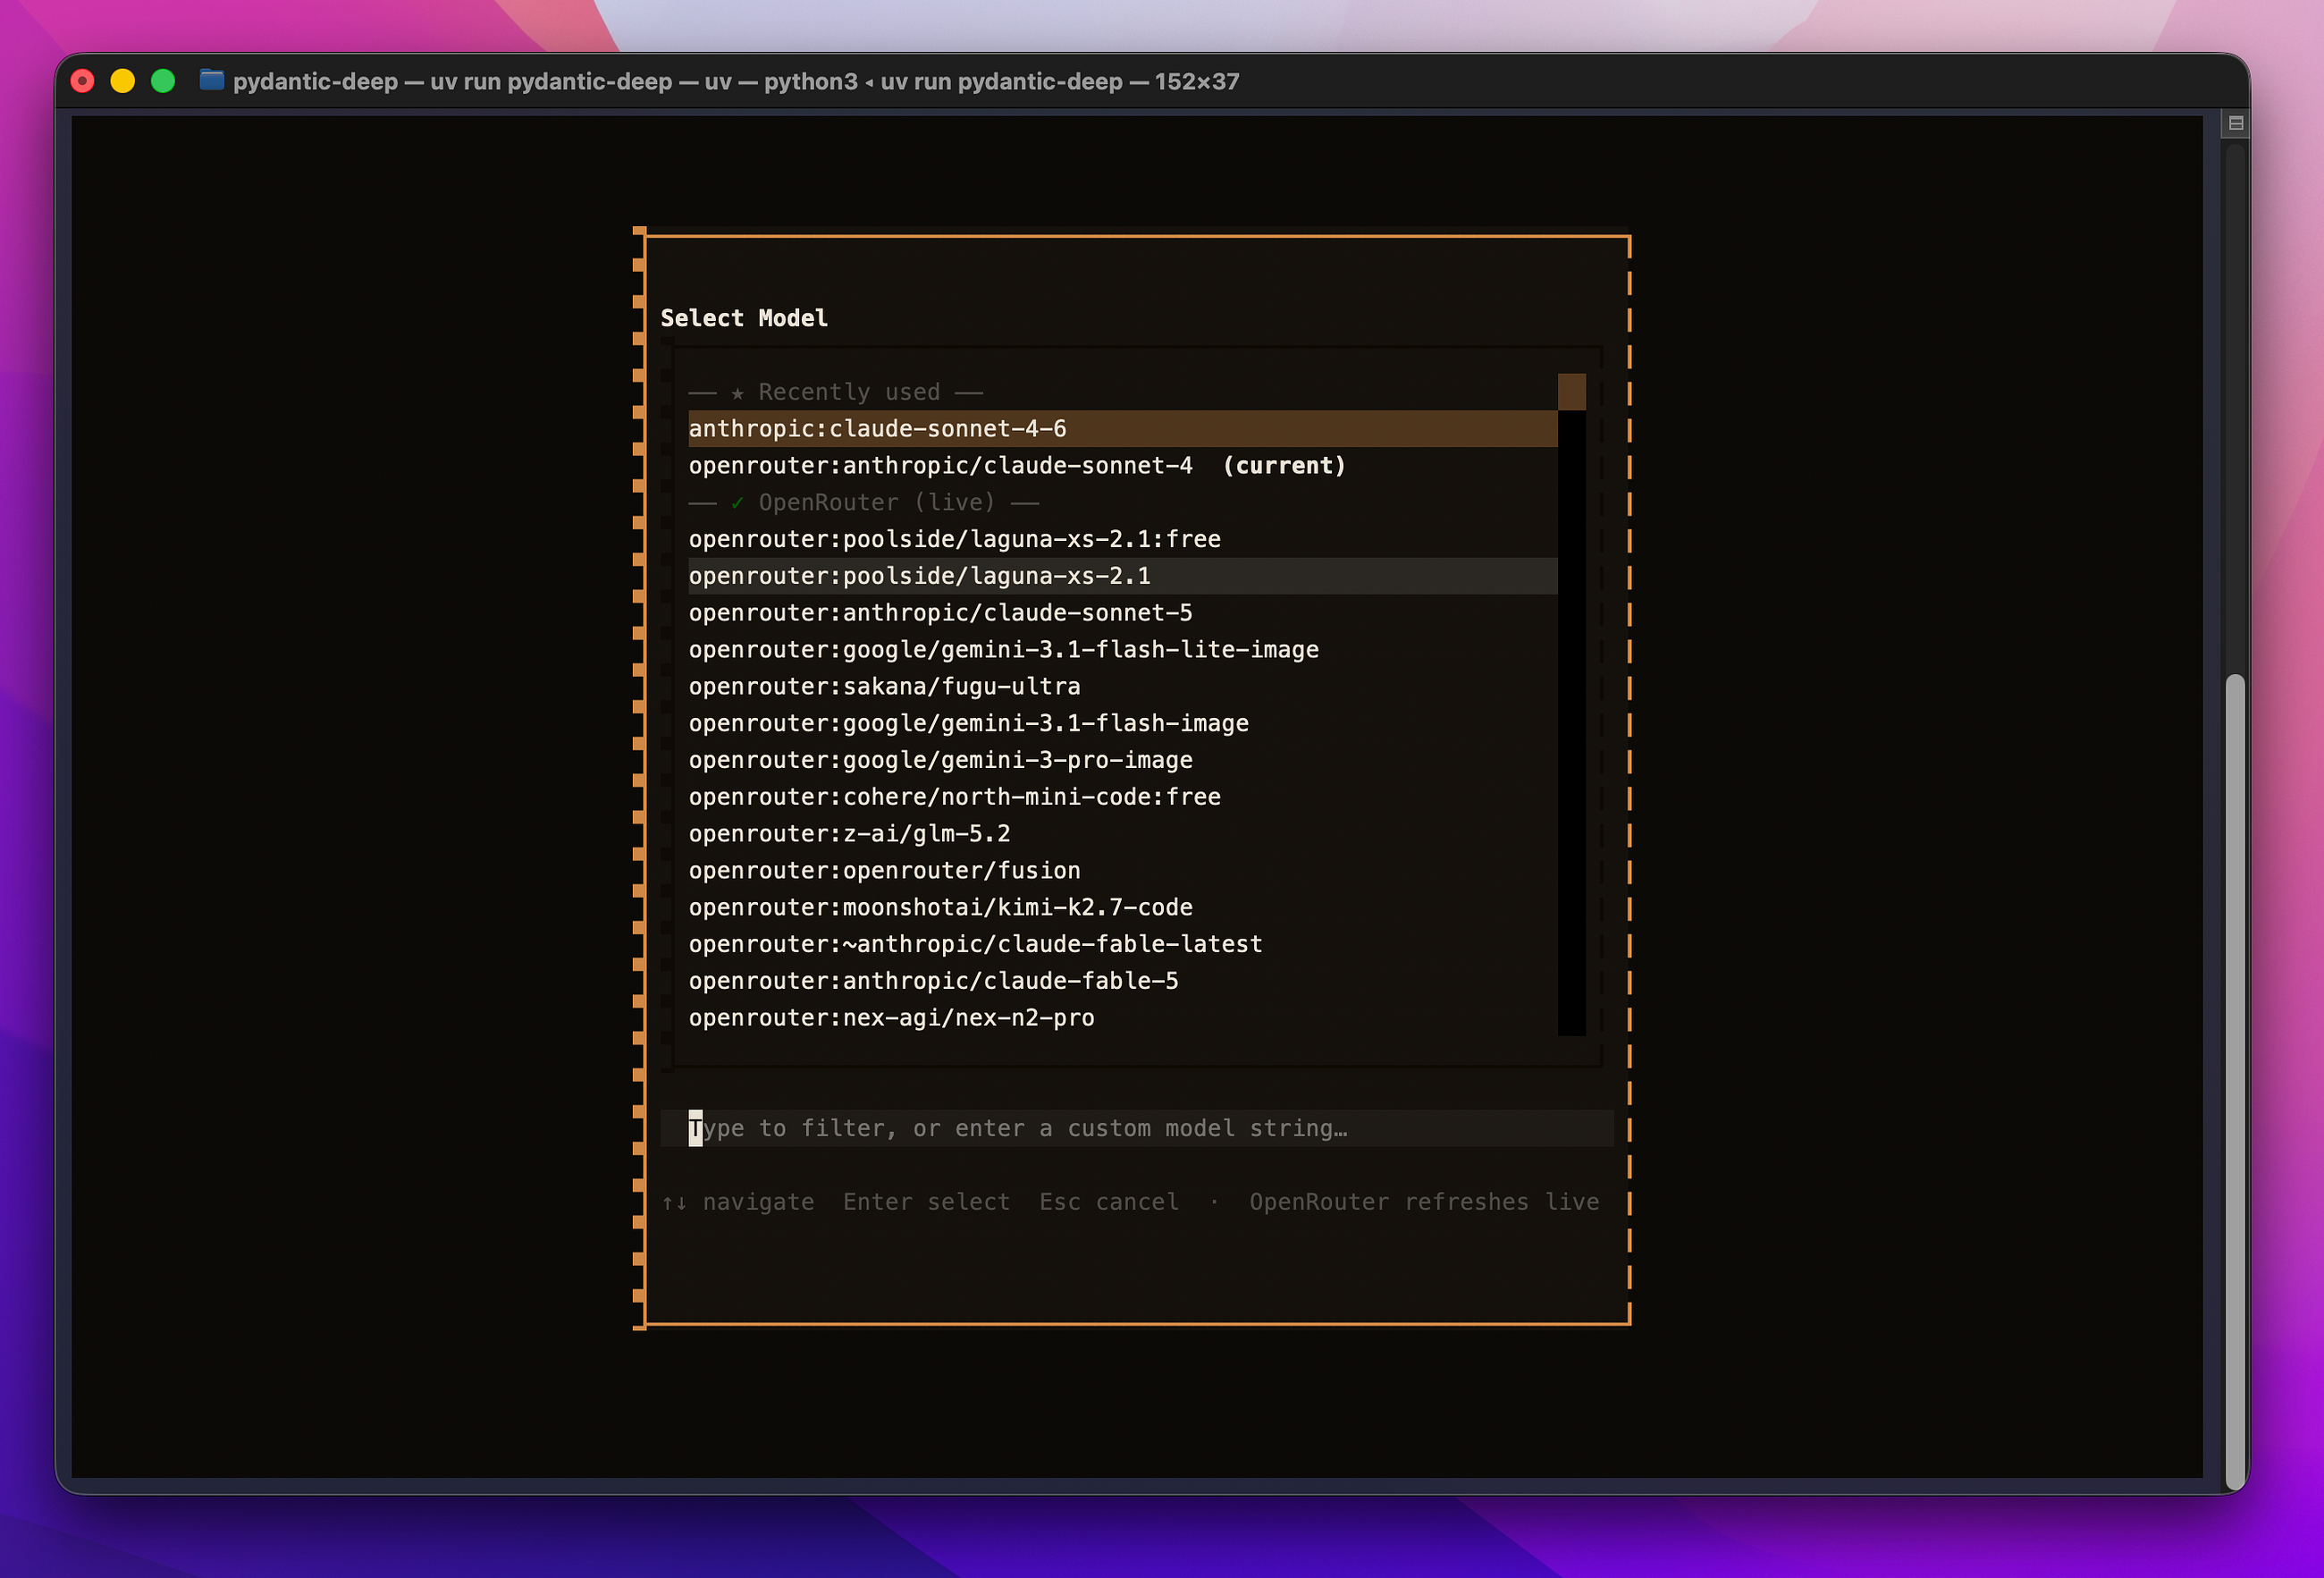Pick openrouter:openrouter/fusion entry
The image size is (2324, 1578).
(1122, 870)
